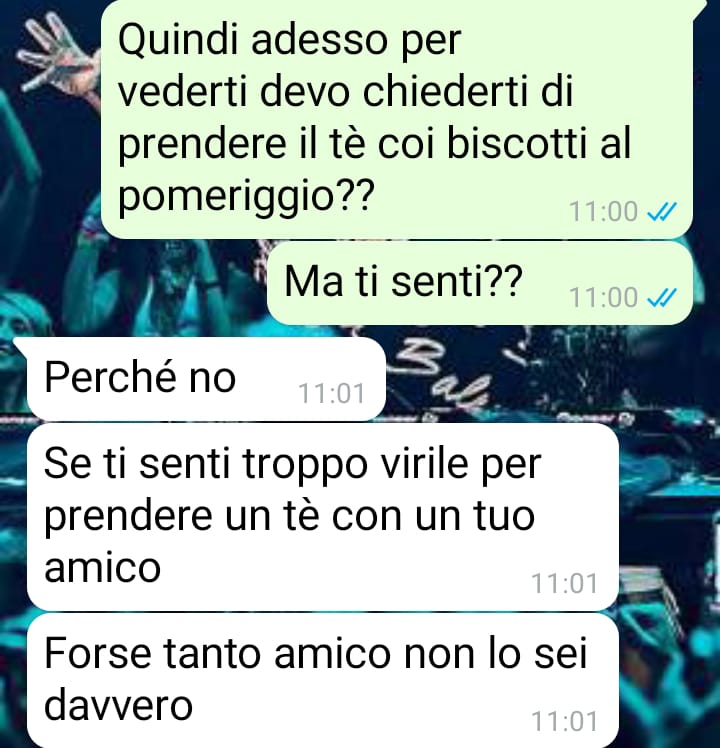Tap the 11:01 timestamp on the 'amico' message
This screenshot has height=748, width=720.
(x=564, y=584)
